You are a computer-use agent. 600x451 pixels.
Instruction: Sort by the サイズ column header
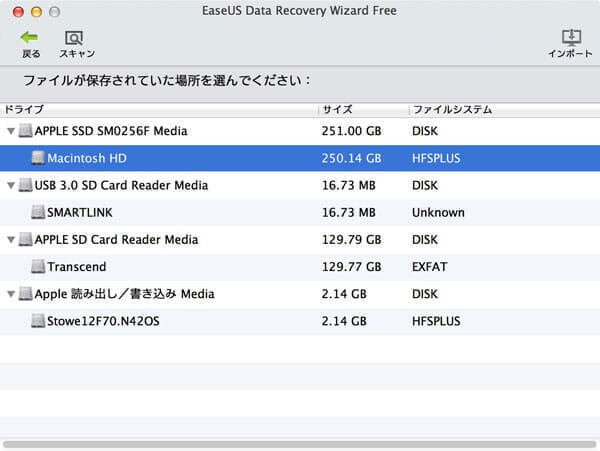(364, 110)
